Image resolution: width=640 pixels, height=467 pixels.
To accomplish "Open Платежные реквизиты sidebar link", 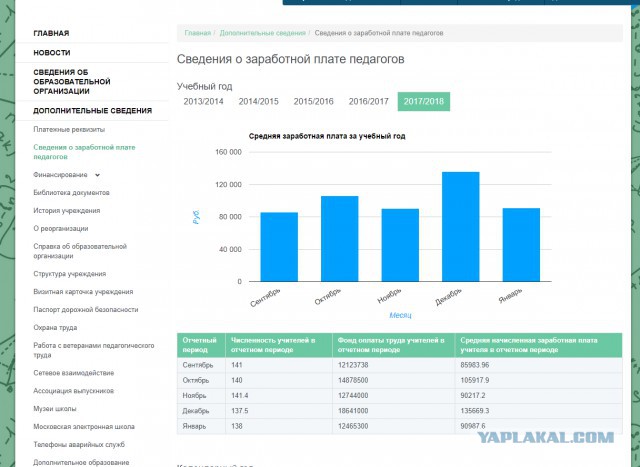I will point(68,130).
